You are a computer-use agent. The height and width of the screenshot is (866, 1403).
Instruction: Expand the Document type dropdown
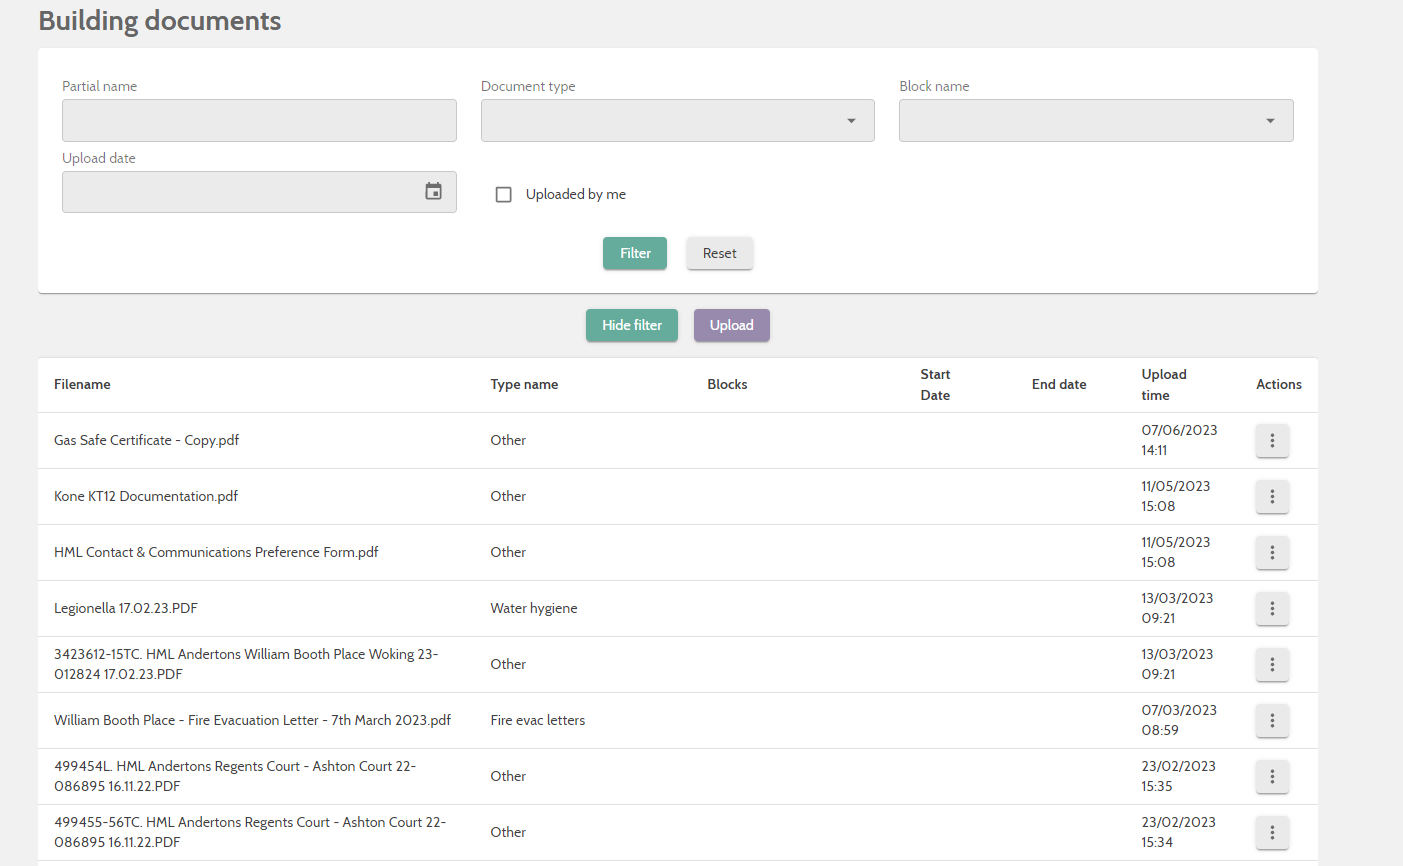[x=850, y=120]
